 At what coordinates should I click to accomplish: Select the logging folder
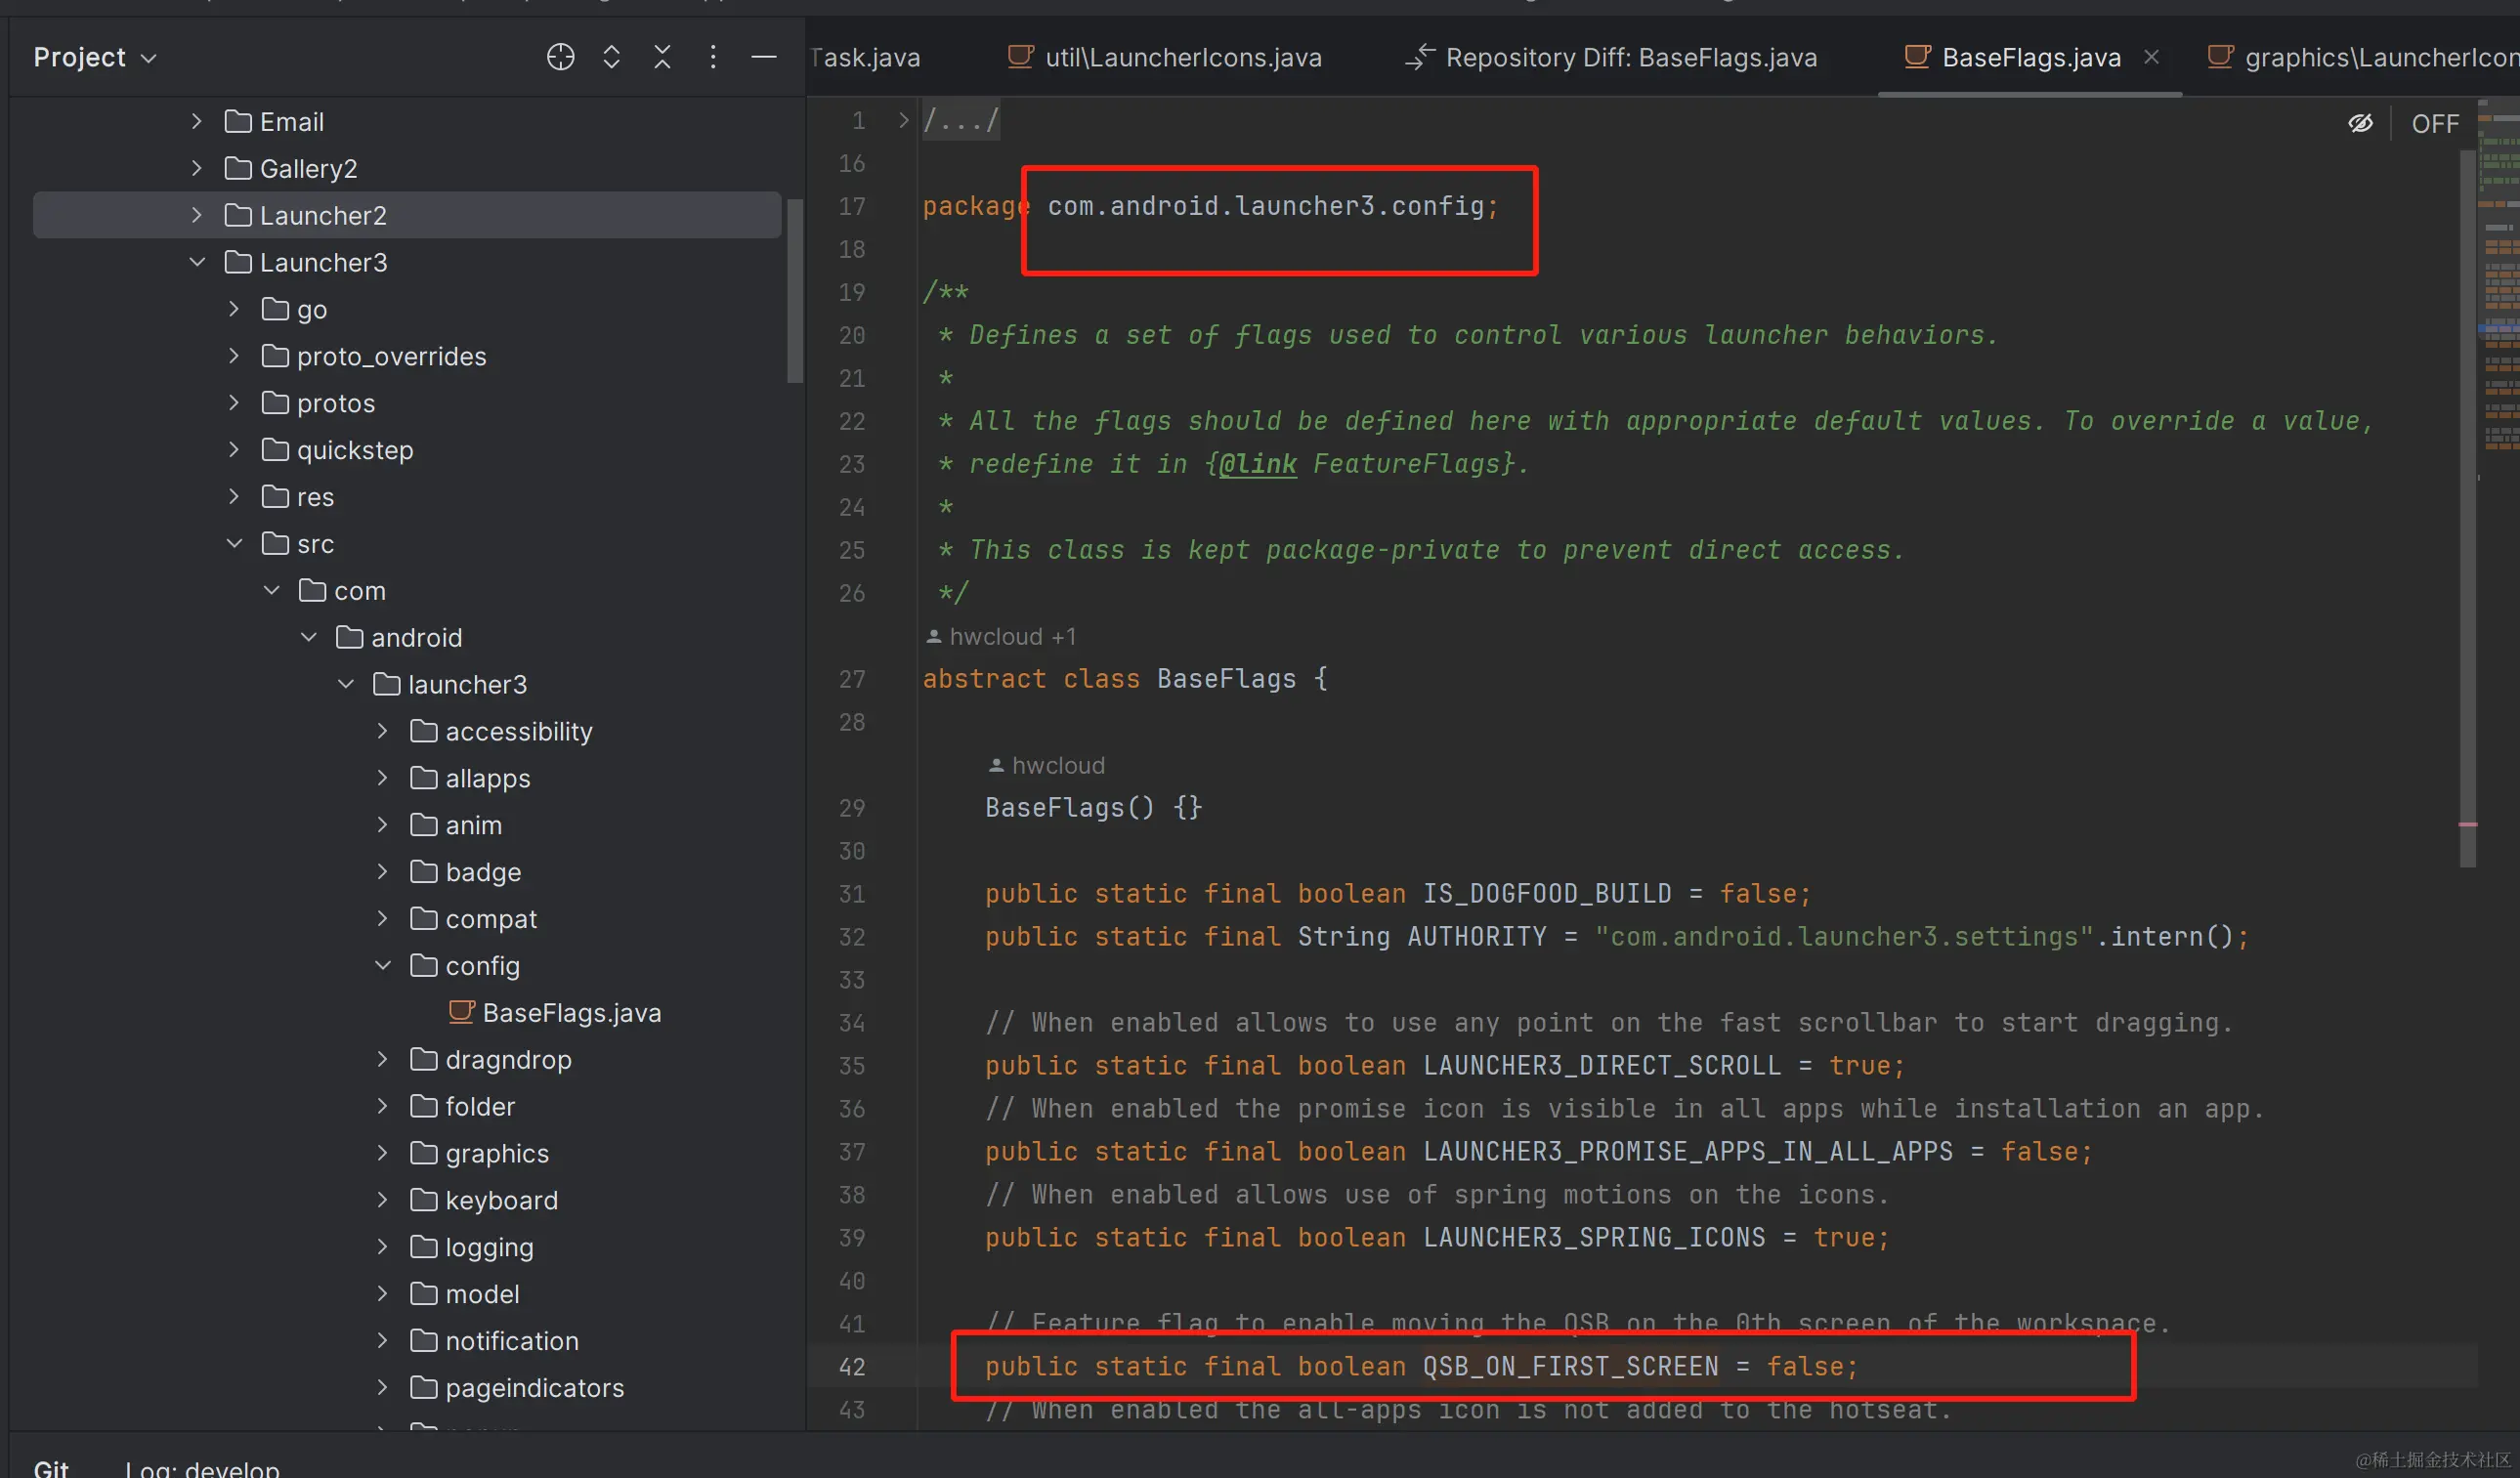[471, 1247]
